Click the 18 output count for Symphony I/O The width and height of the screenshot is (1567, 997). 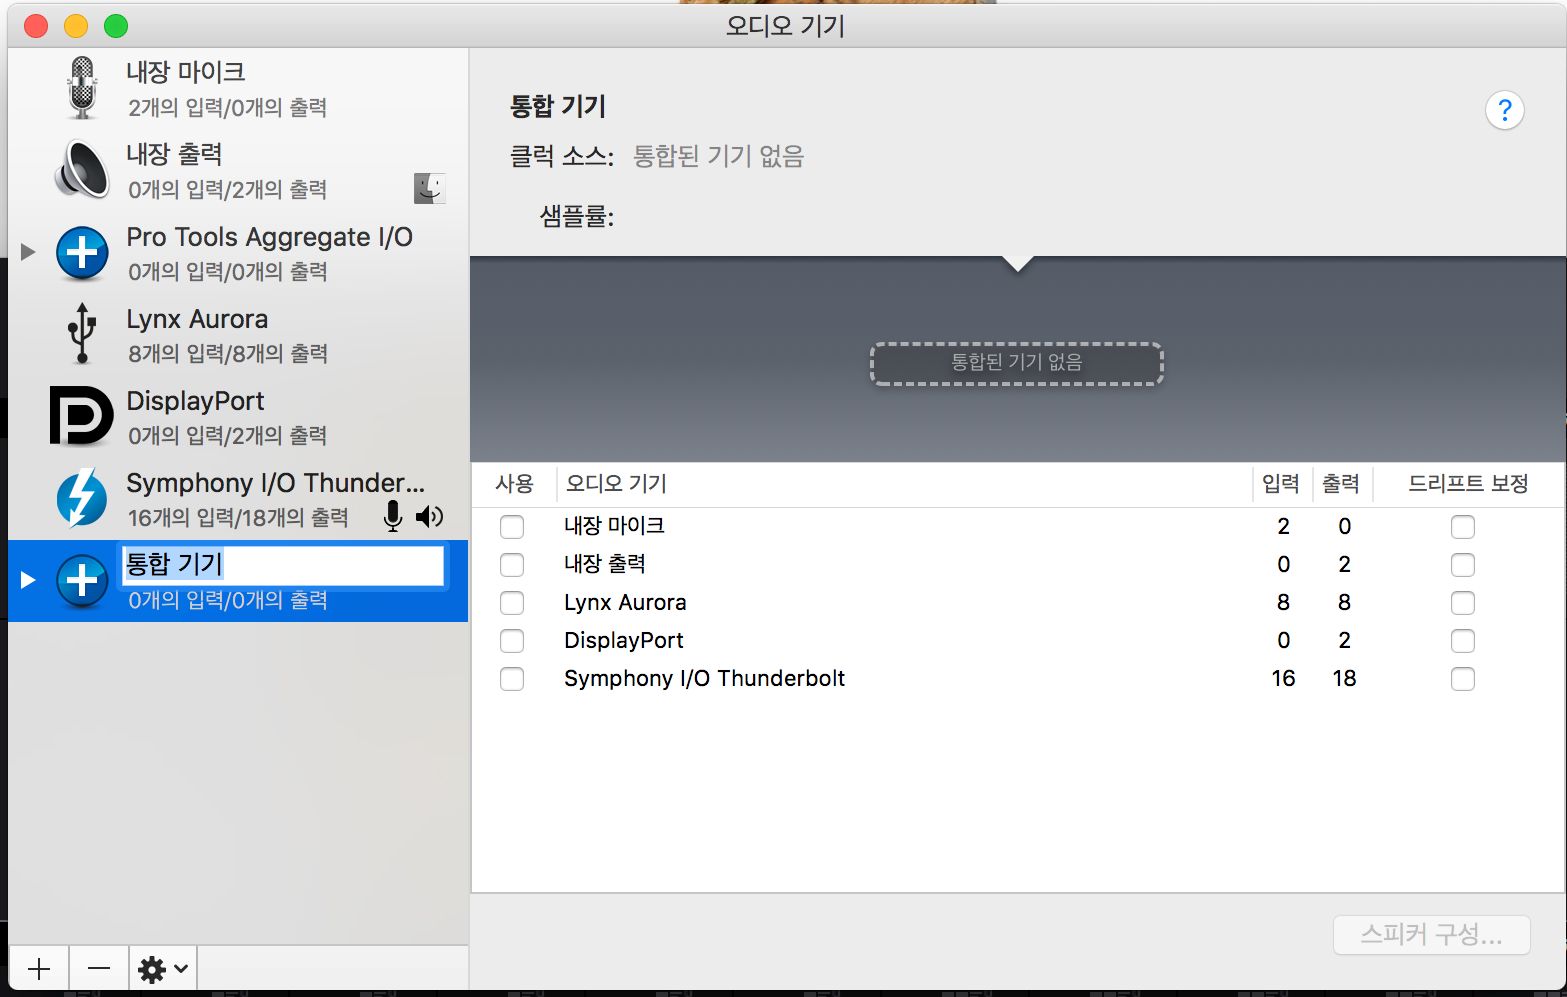coord(1344,679)
